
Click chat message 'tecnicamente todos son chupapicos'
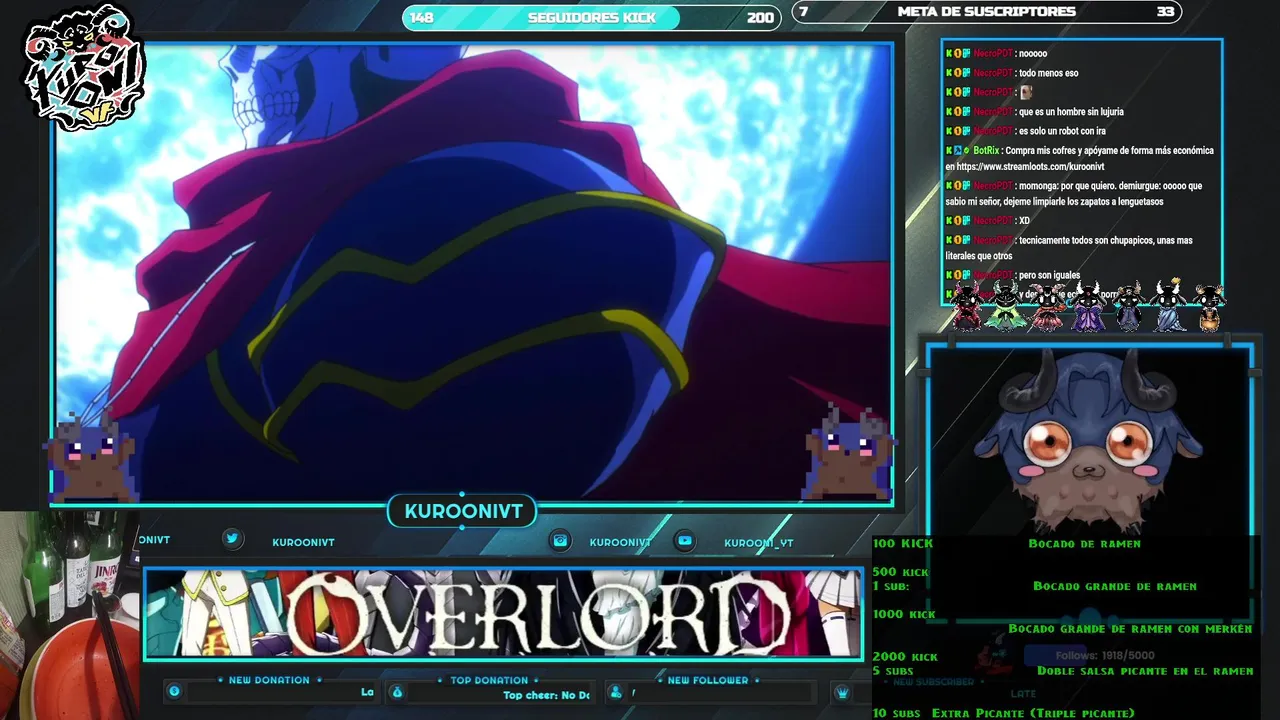pyautogui.click(x=1070, y=248)
